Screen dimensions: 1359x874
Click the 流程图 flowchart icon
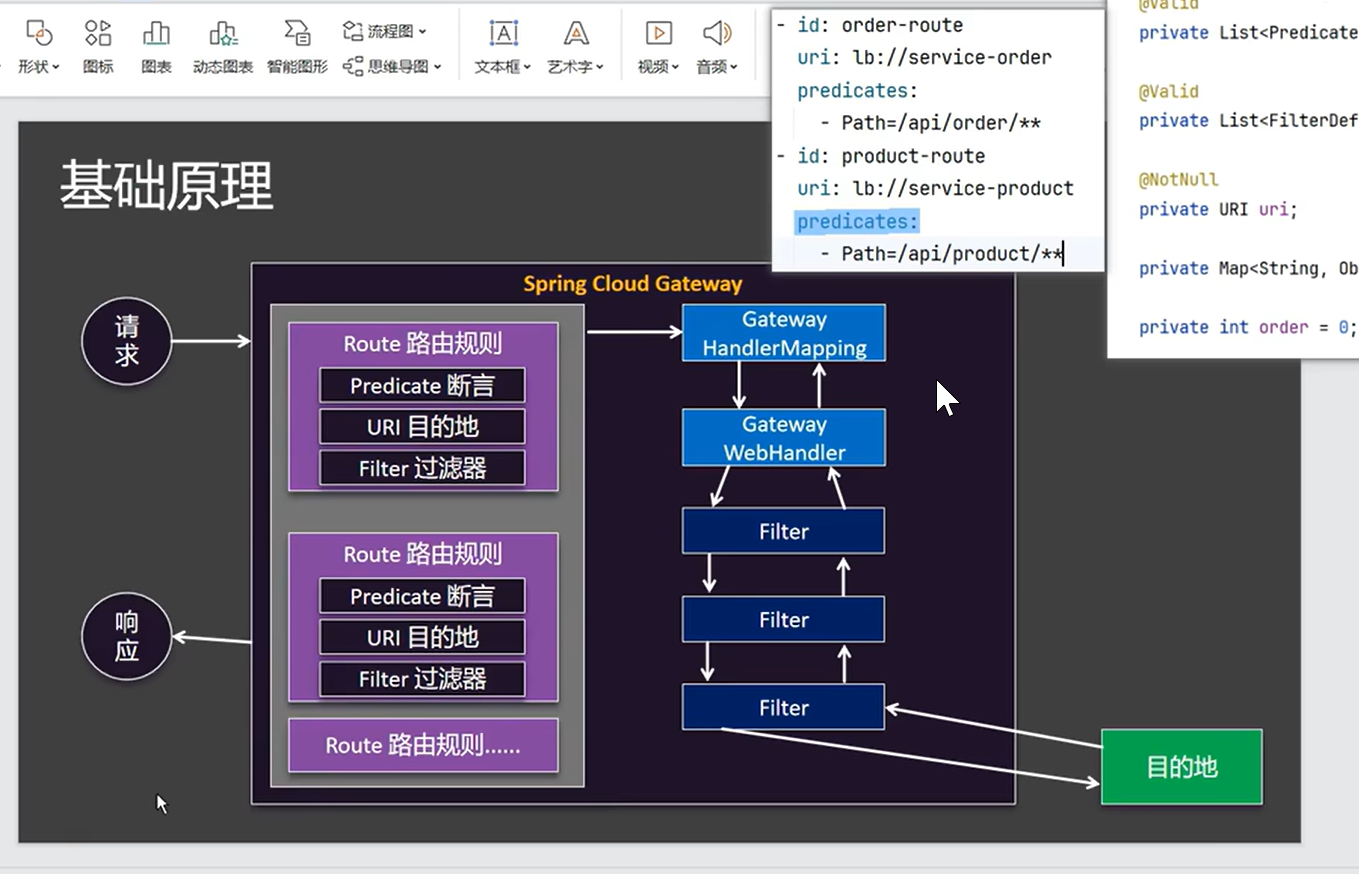click(353, 31)
